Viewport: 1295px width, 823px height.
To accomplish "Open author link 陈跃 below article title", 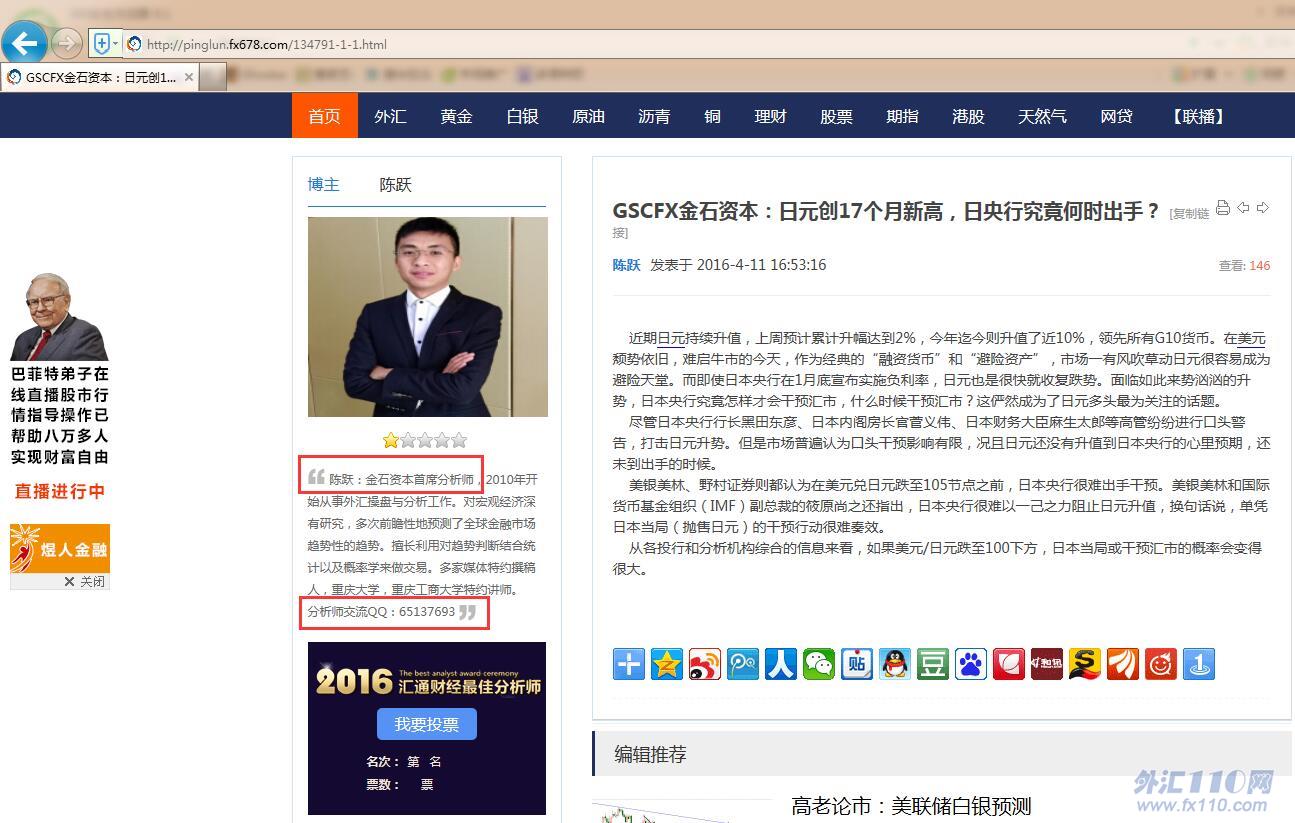I will pos(626,265).
